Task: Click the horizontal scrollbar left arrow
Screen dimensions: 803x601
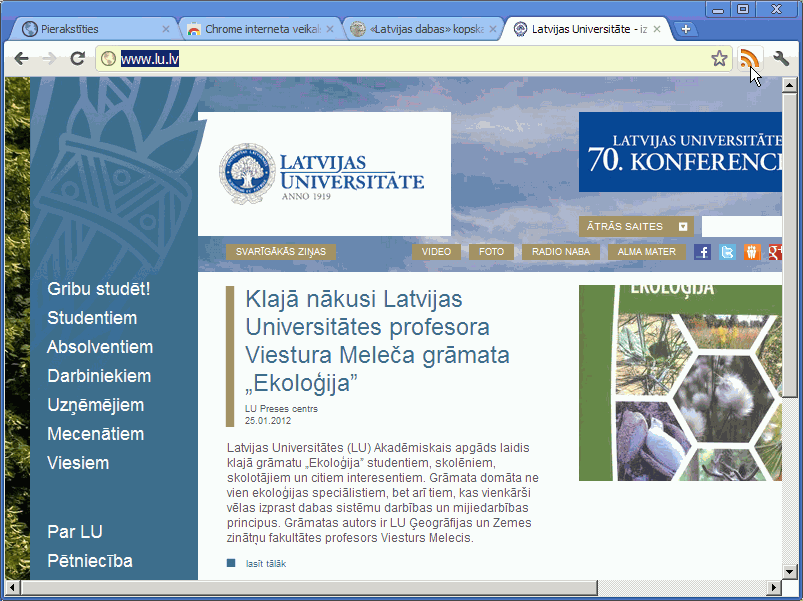Action: click(x=13, y=587)
